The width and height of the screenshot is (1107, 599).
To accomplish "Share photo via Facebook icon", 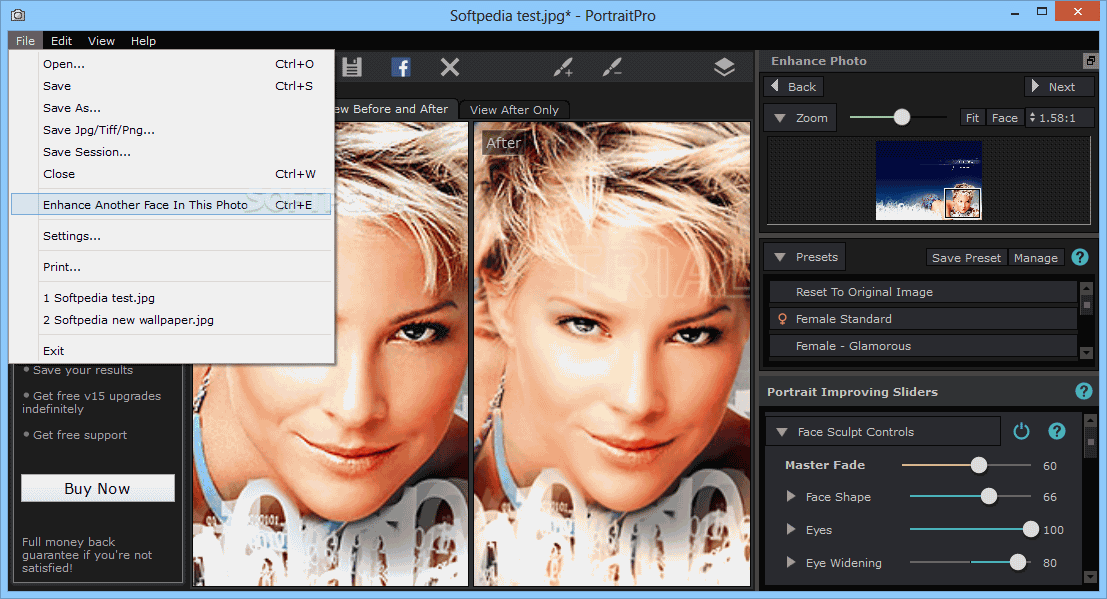I will point(401,67).
